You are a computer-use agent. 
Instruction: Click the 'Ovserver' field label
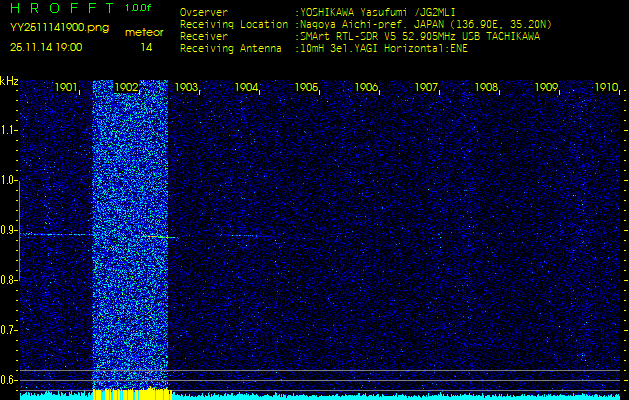pyautogui.click(x=204, y=12)
